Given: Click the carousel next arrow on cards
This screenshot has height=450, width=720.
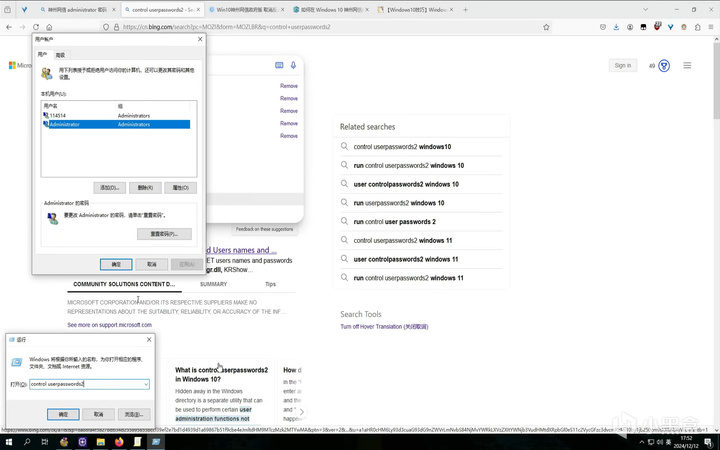Looking at the screenshot, I should pos(301,411).
